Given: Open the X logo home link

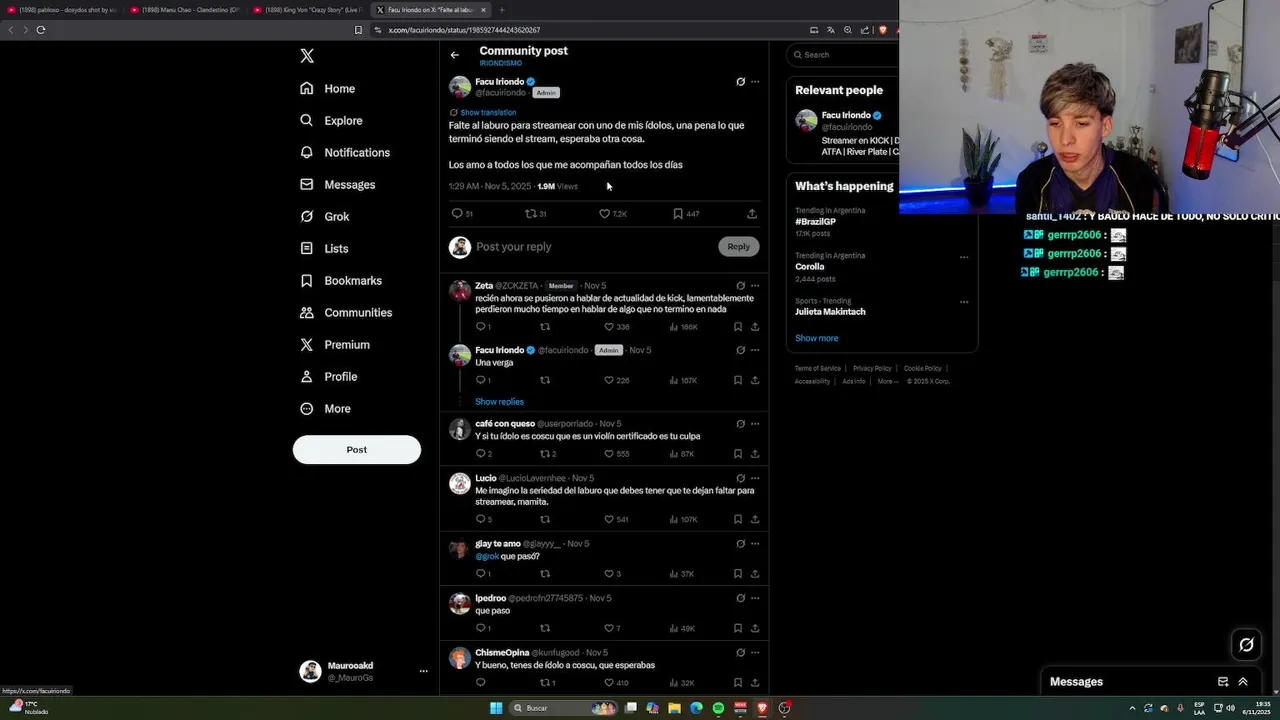Looking at the screenshot, I should tap(307, 56).
